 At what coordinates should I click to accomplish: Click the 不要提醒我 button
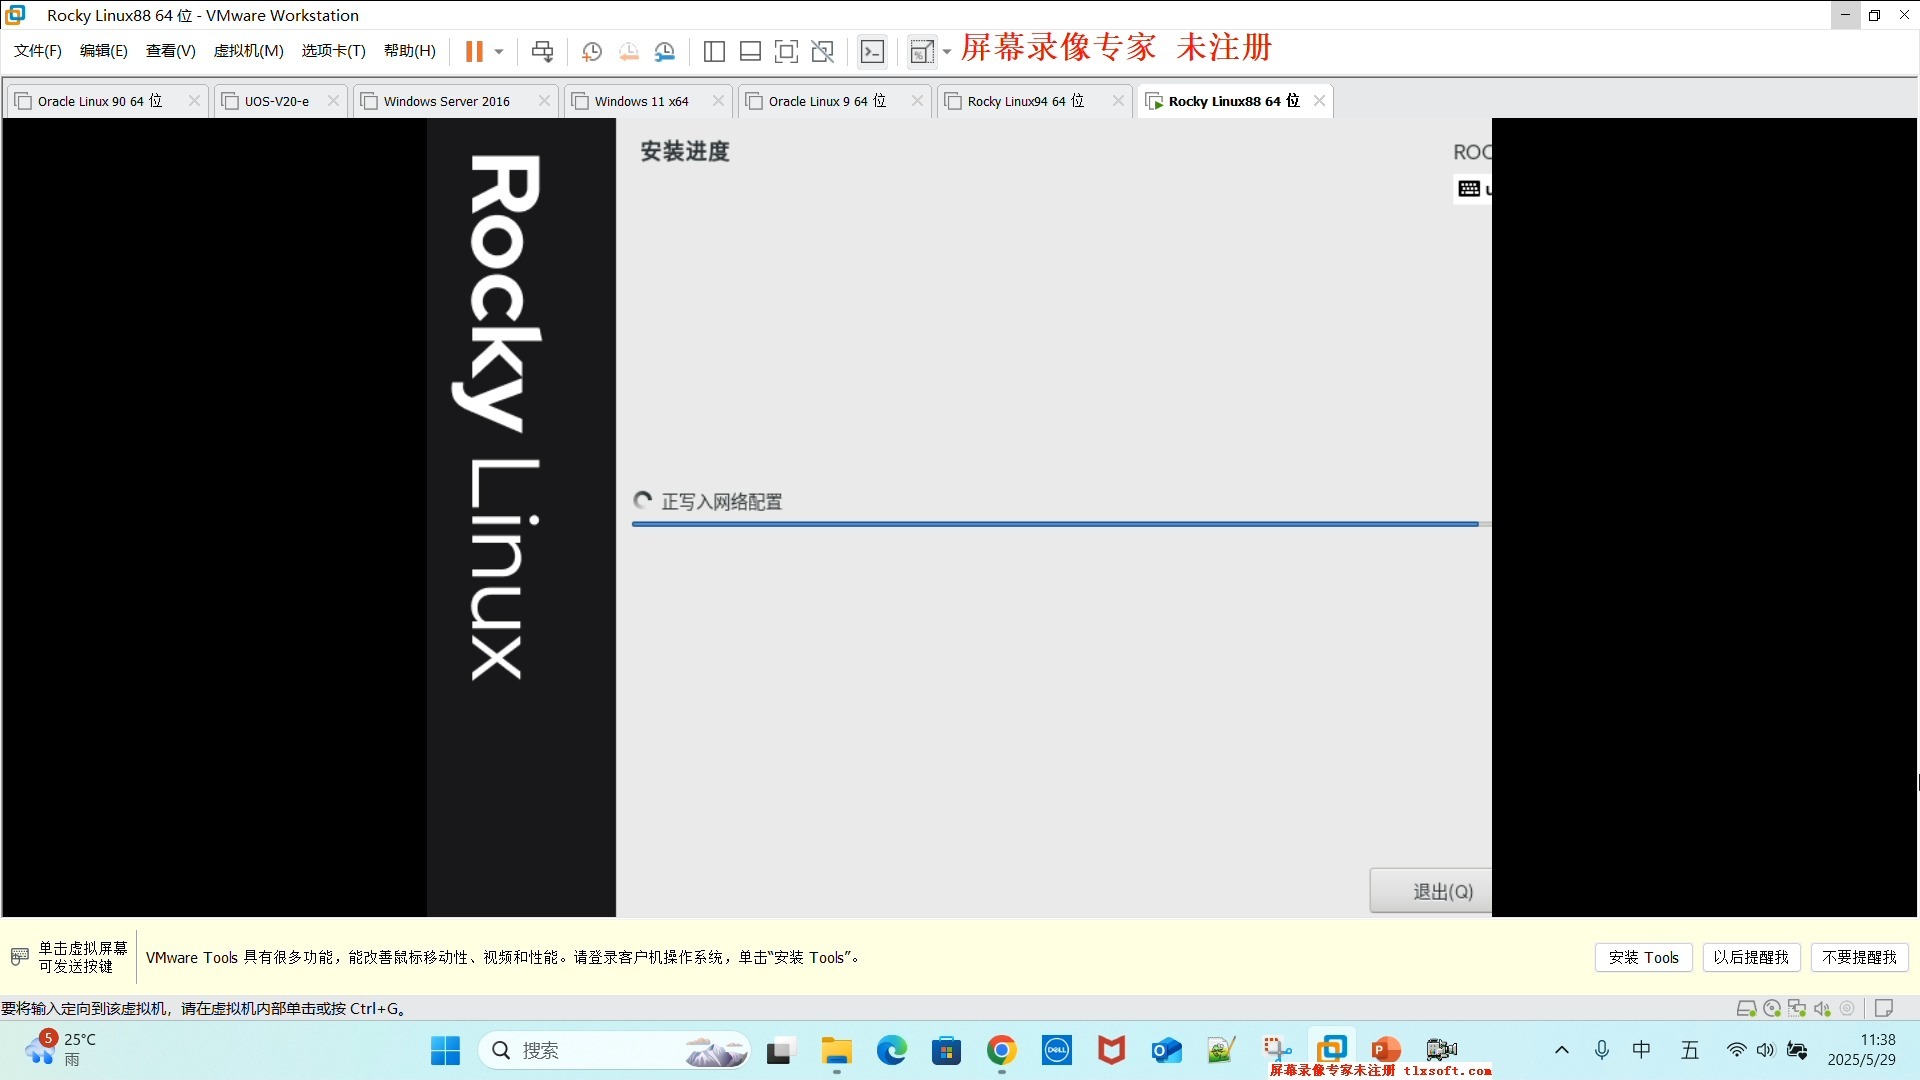(1859, 957)
